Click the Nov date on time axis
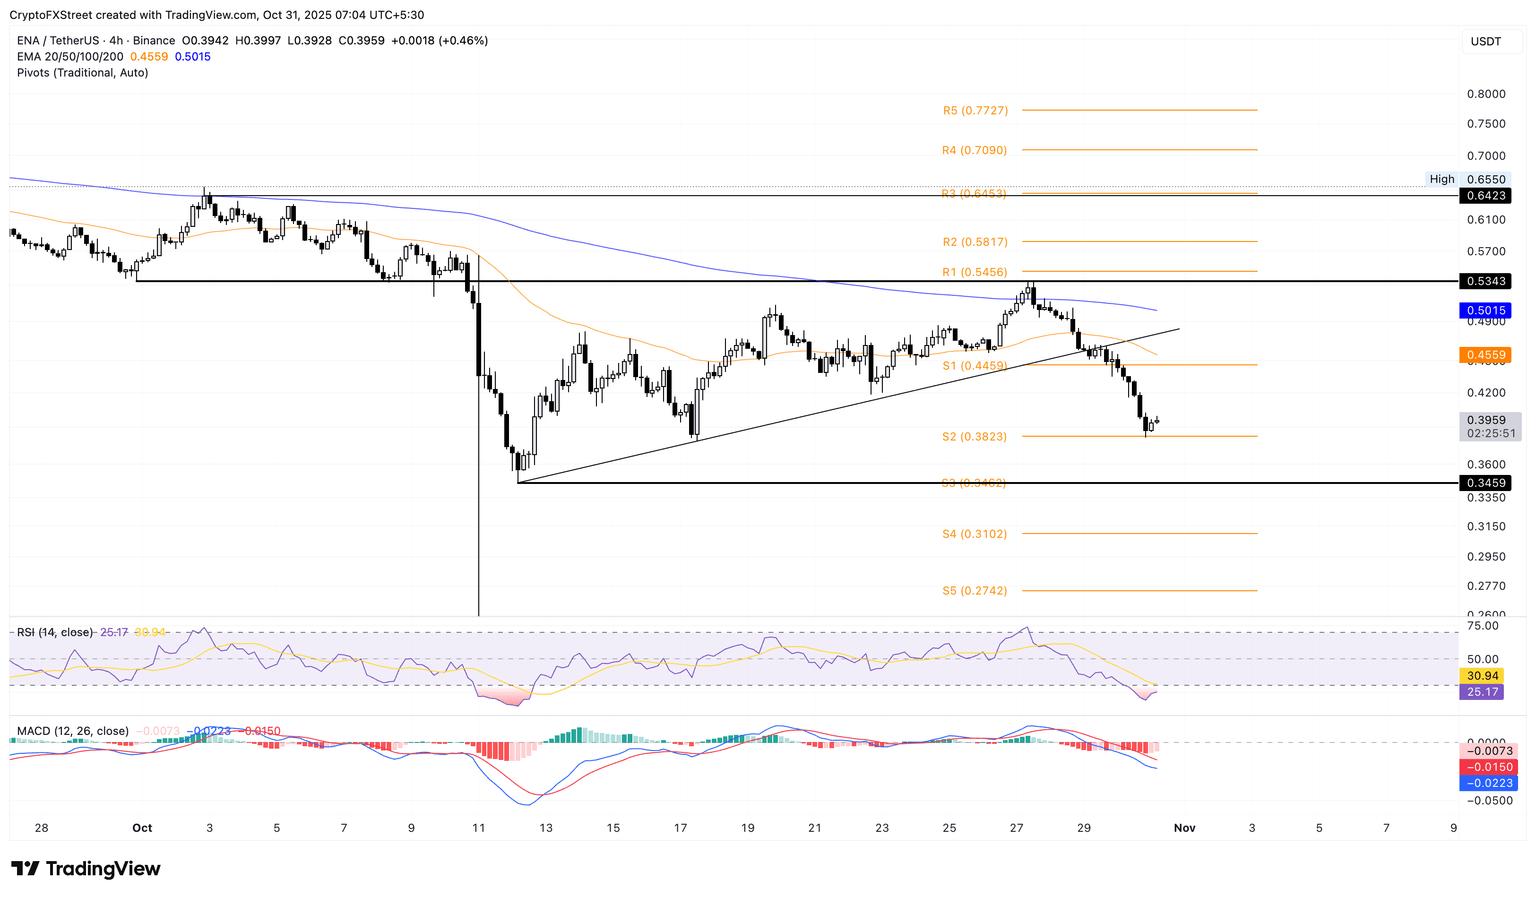Viewport: 1536px width, 897px height. click(1184, 828)
